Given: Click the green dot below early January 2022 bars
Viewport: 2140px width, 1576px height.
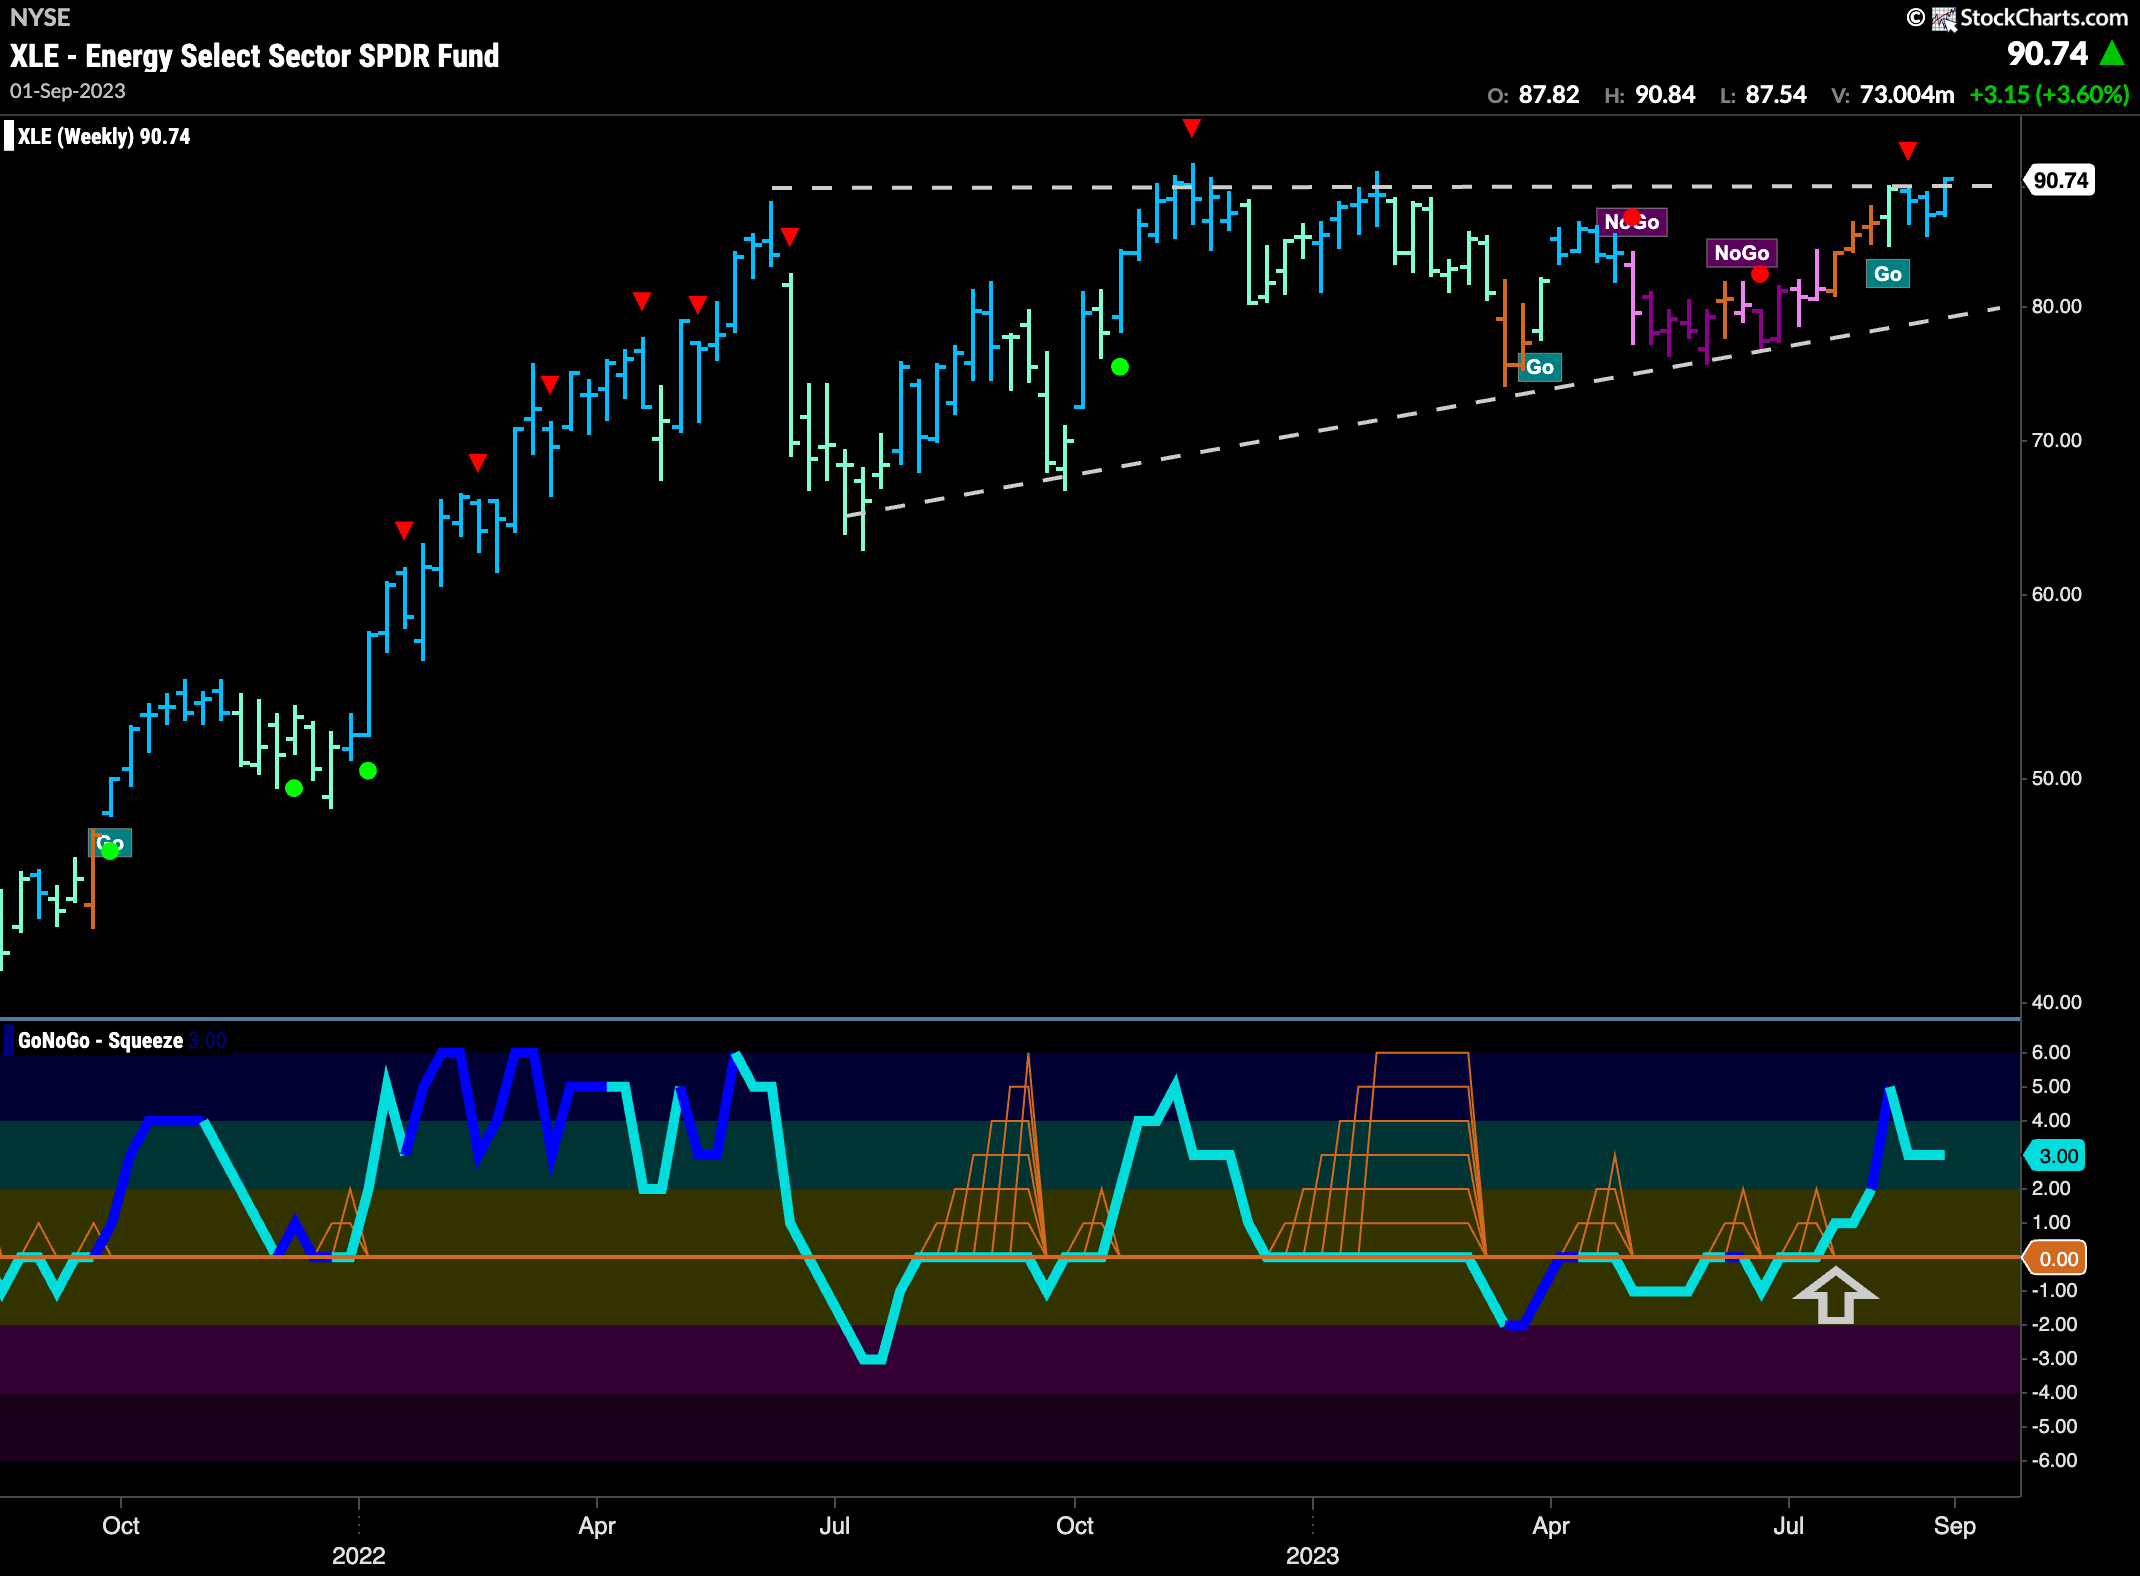Looking at the screenshot, I should (368, 771).
